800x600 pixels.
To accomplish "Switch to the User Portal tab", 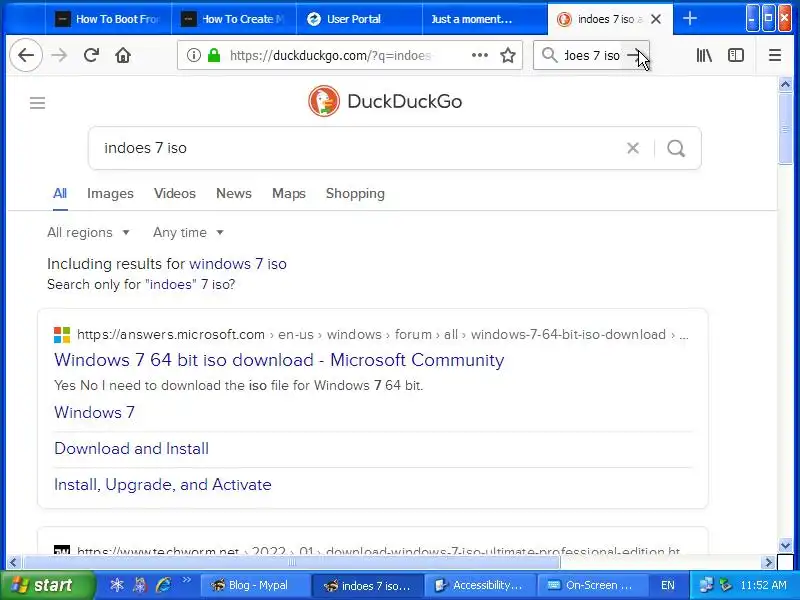I will [x=360, y=19].
